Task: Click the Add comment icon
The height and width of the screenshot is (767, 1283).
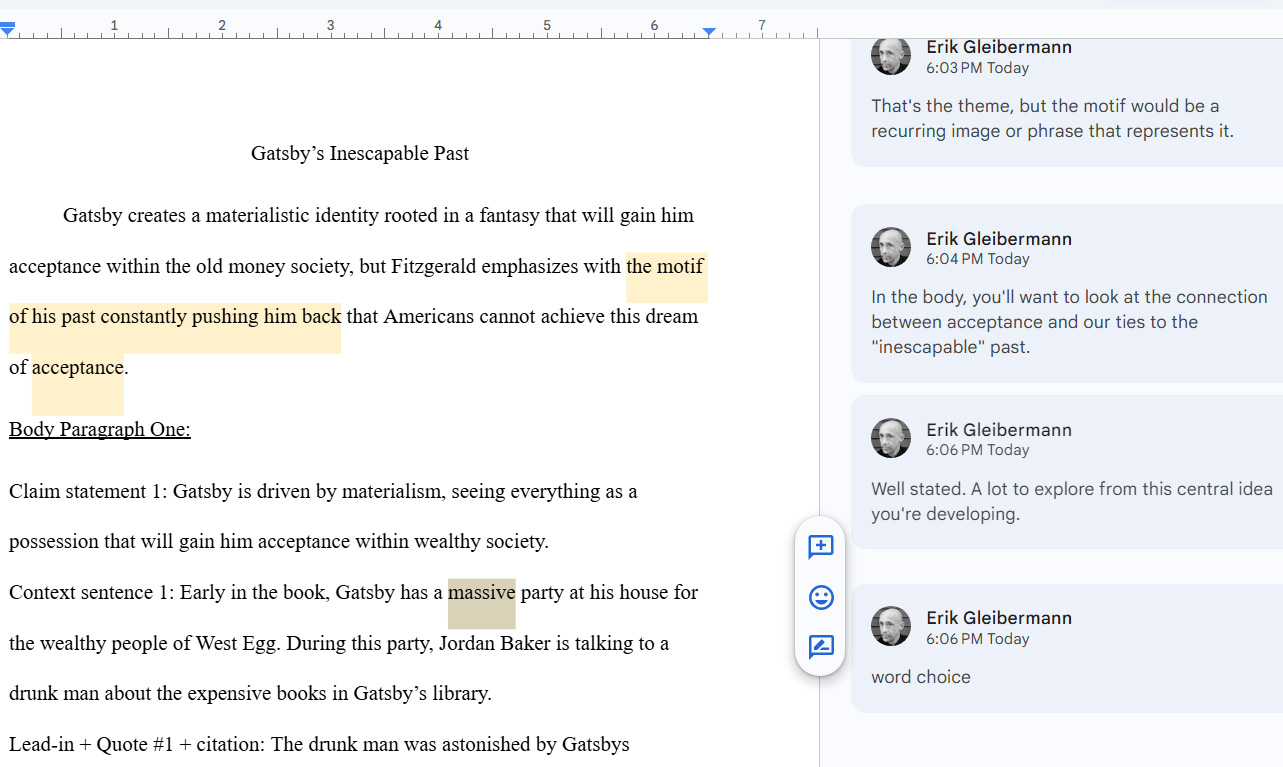Action: 820,546
